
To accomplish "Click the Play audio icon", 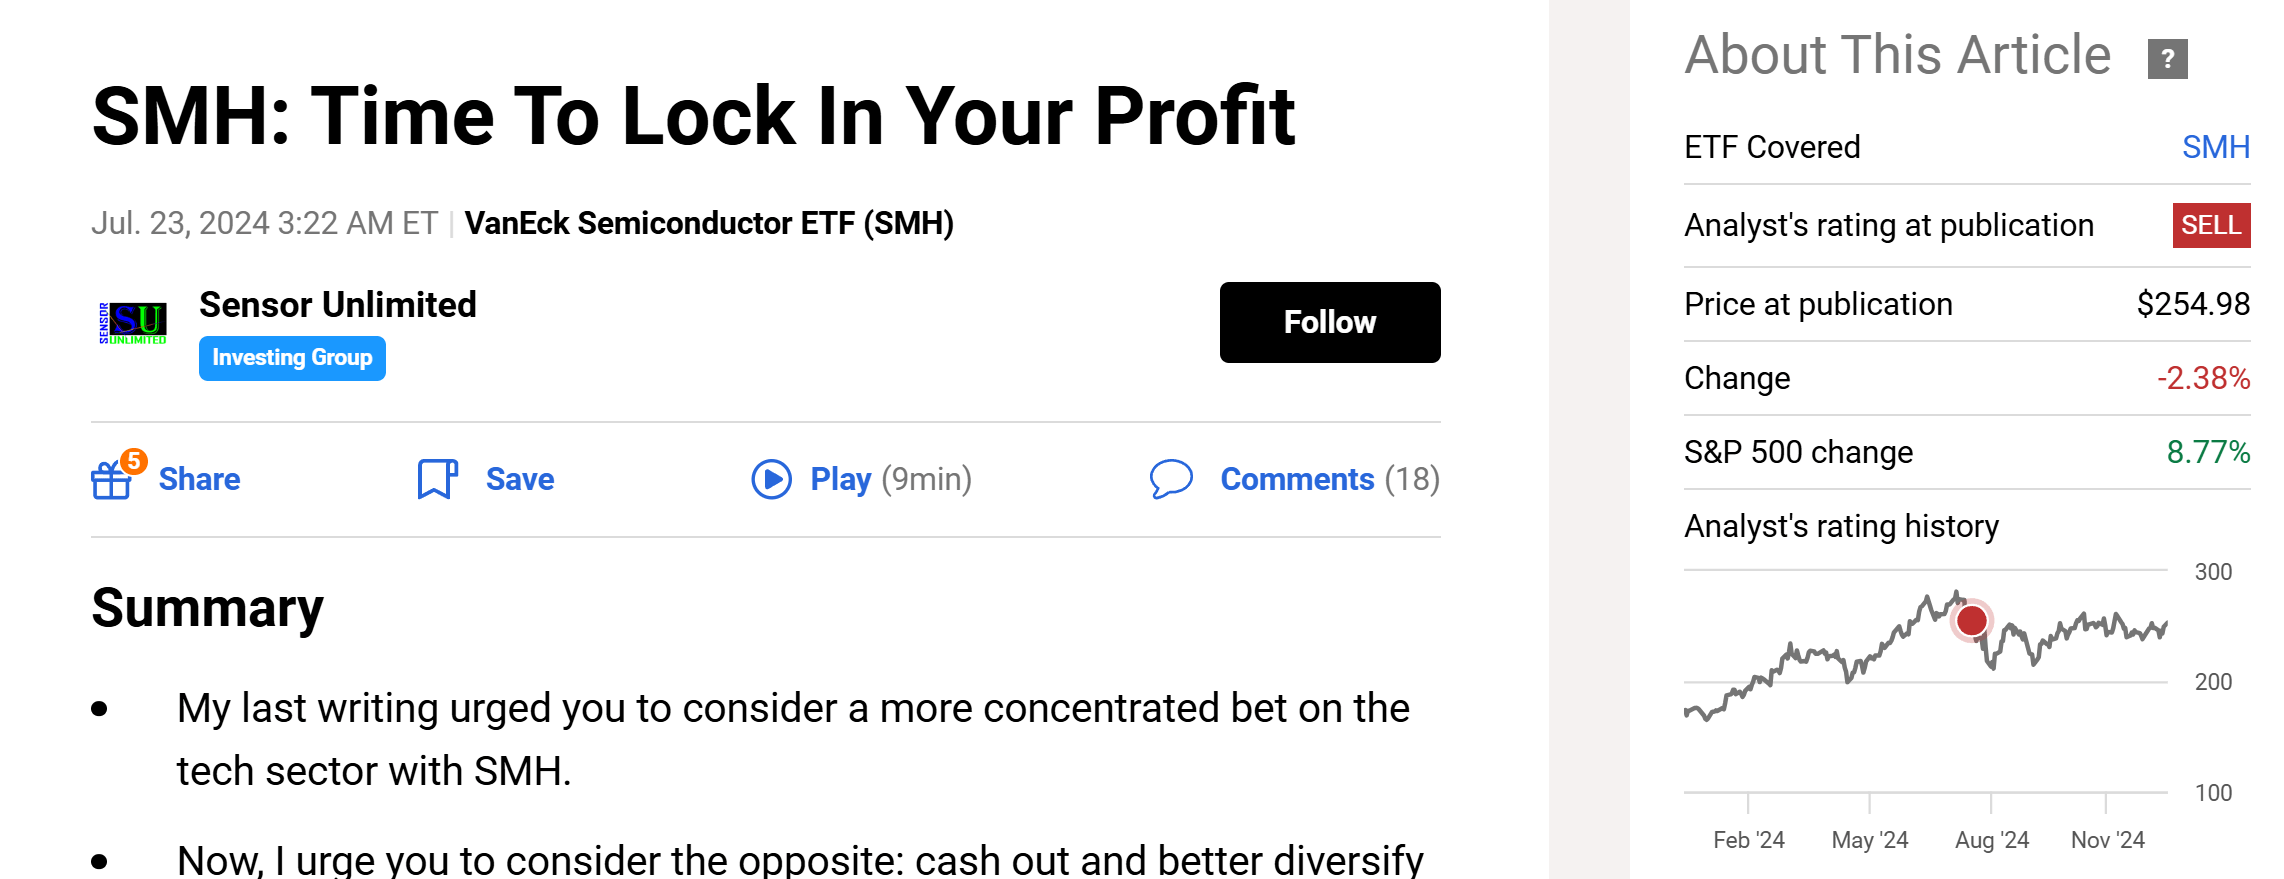I will pos(771,480).
